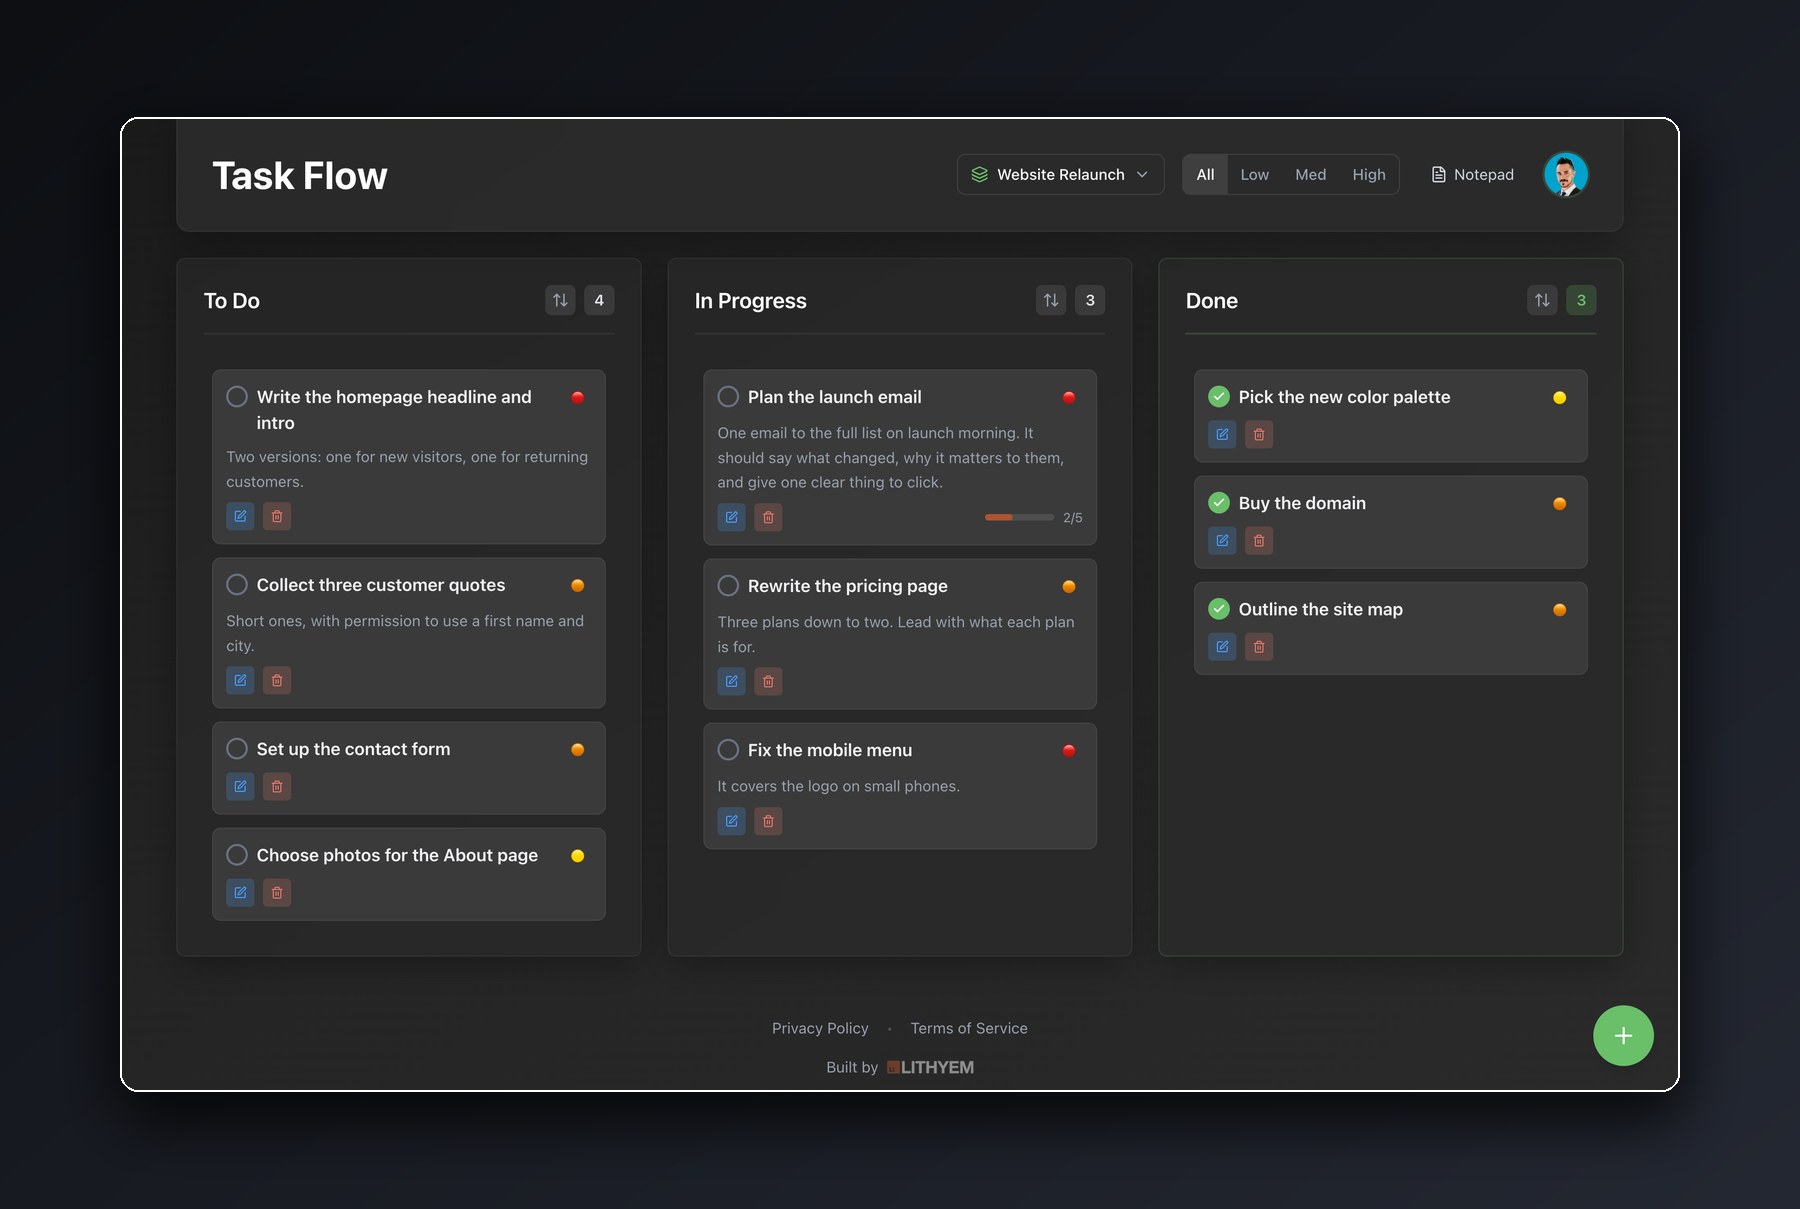Screen dimensions: 1800x1209
Task: Add a new task with the plus button
Action: tap(1623, 1036)
